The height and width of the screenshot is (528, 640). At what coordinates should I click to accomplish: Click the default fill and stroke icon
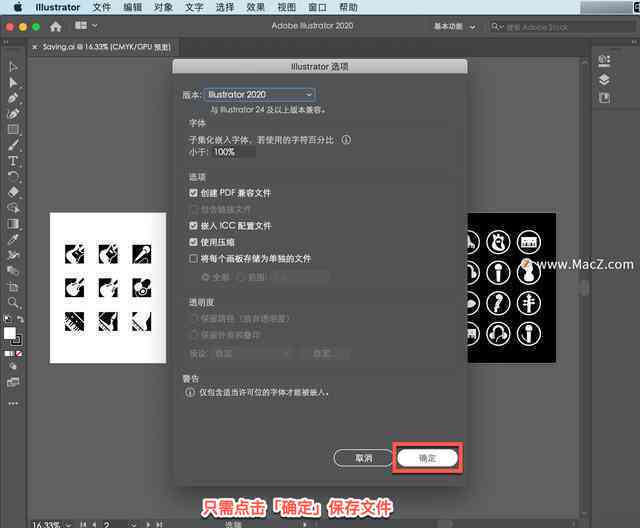(x=7, y=319)
